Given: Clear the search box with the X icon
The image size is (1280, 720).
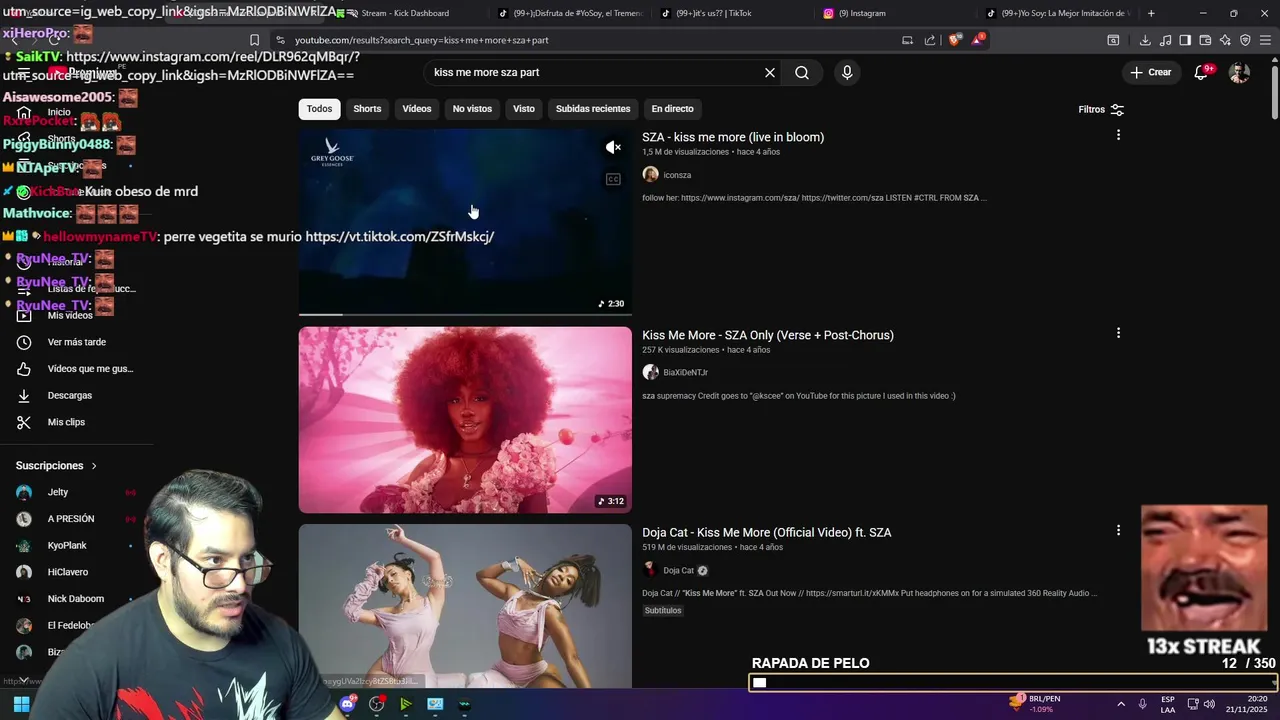Looking at the screenshot, I should pos(770,73).
